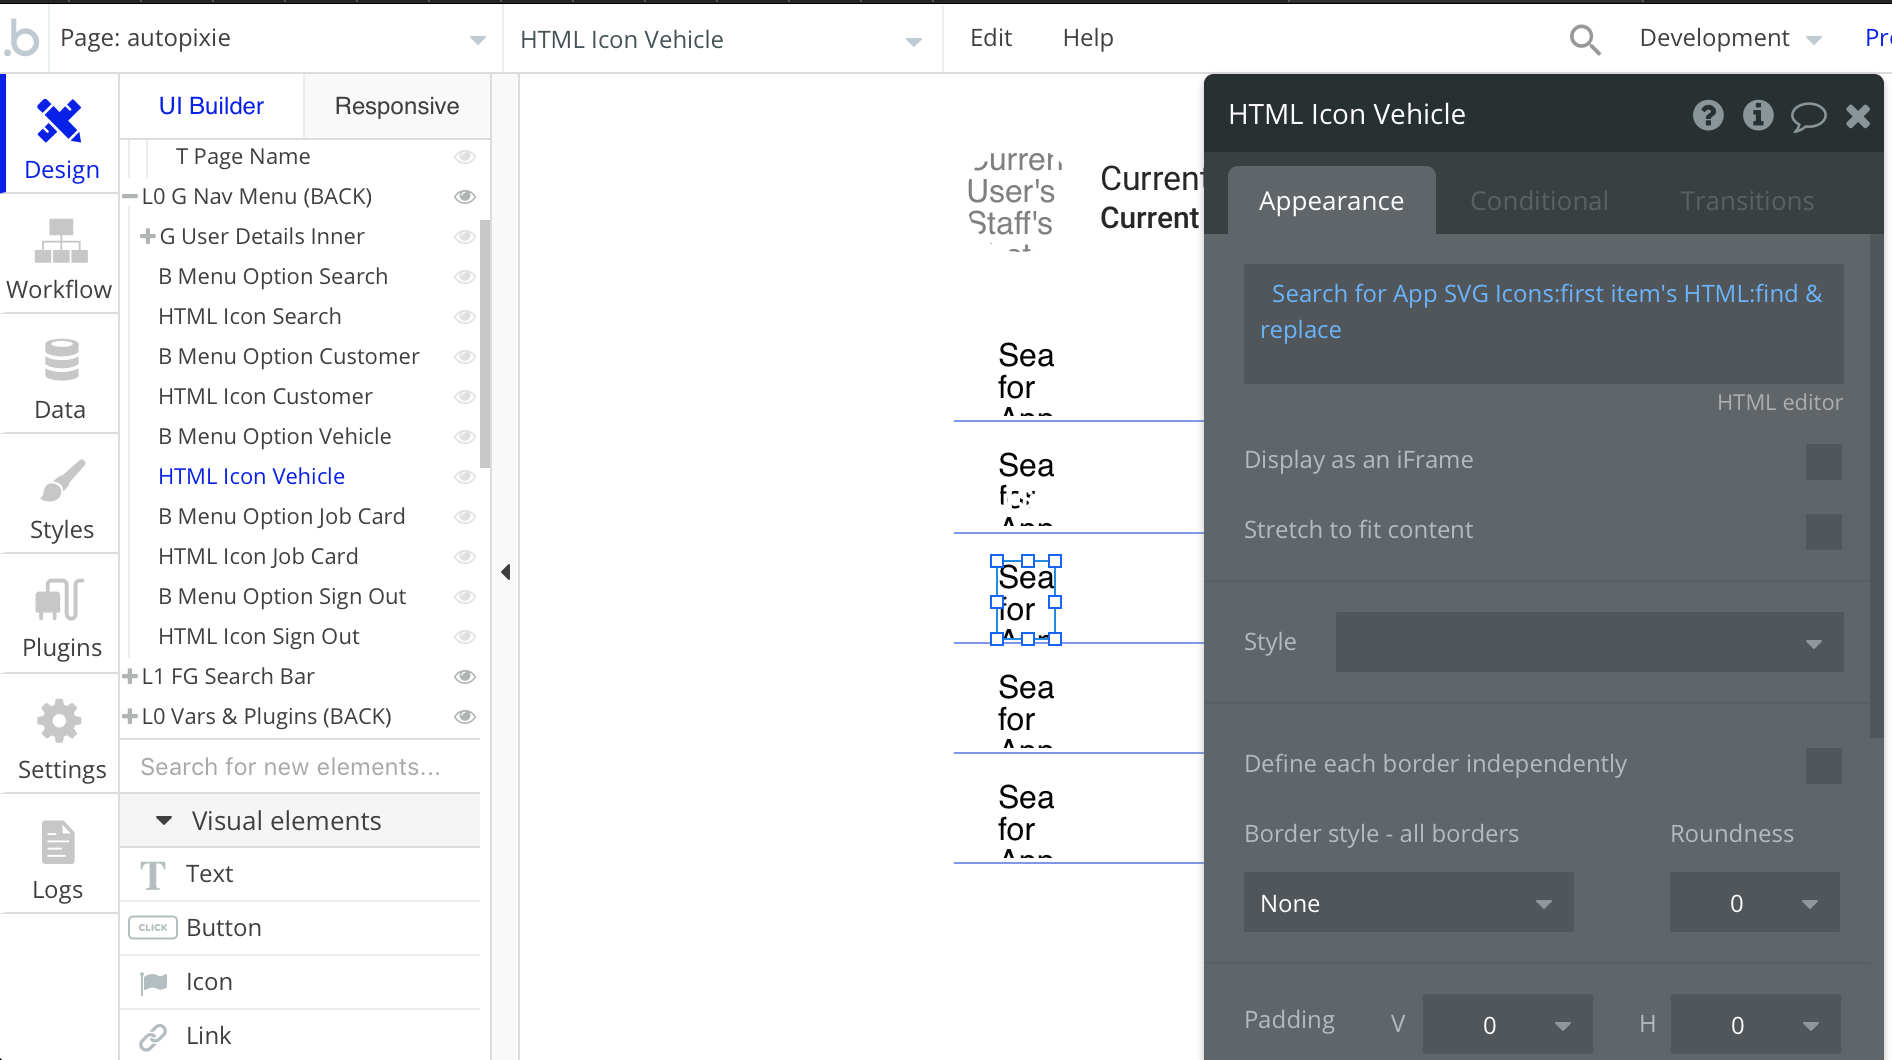
Task: Open the Workflow tab icon
Action: (x=60, y=243)
